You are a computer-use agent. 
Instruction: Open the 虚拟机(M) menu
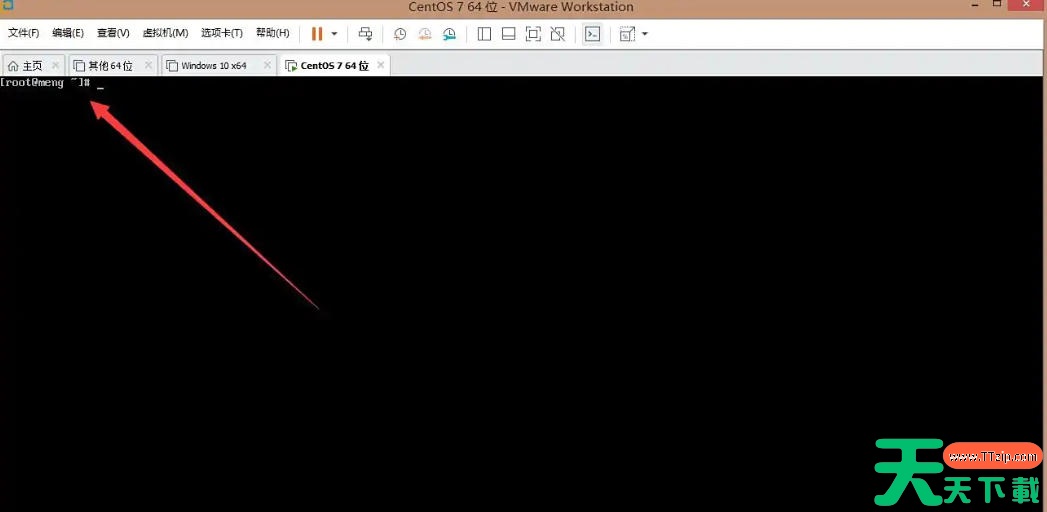coord(165,33)
